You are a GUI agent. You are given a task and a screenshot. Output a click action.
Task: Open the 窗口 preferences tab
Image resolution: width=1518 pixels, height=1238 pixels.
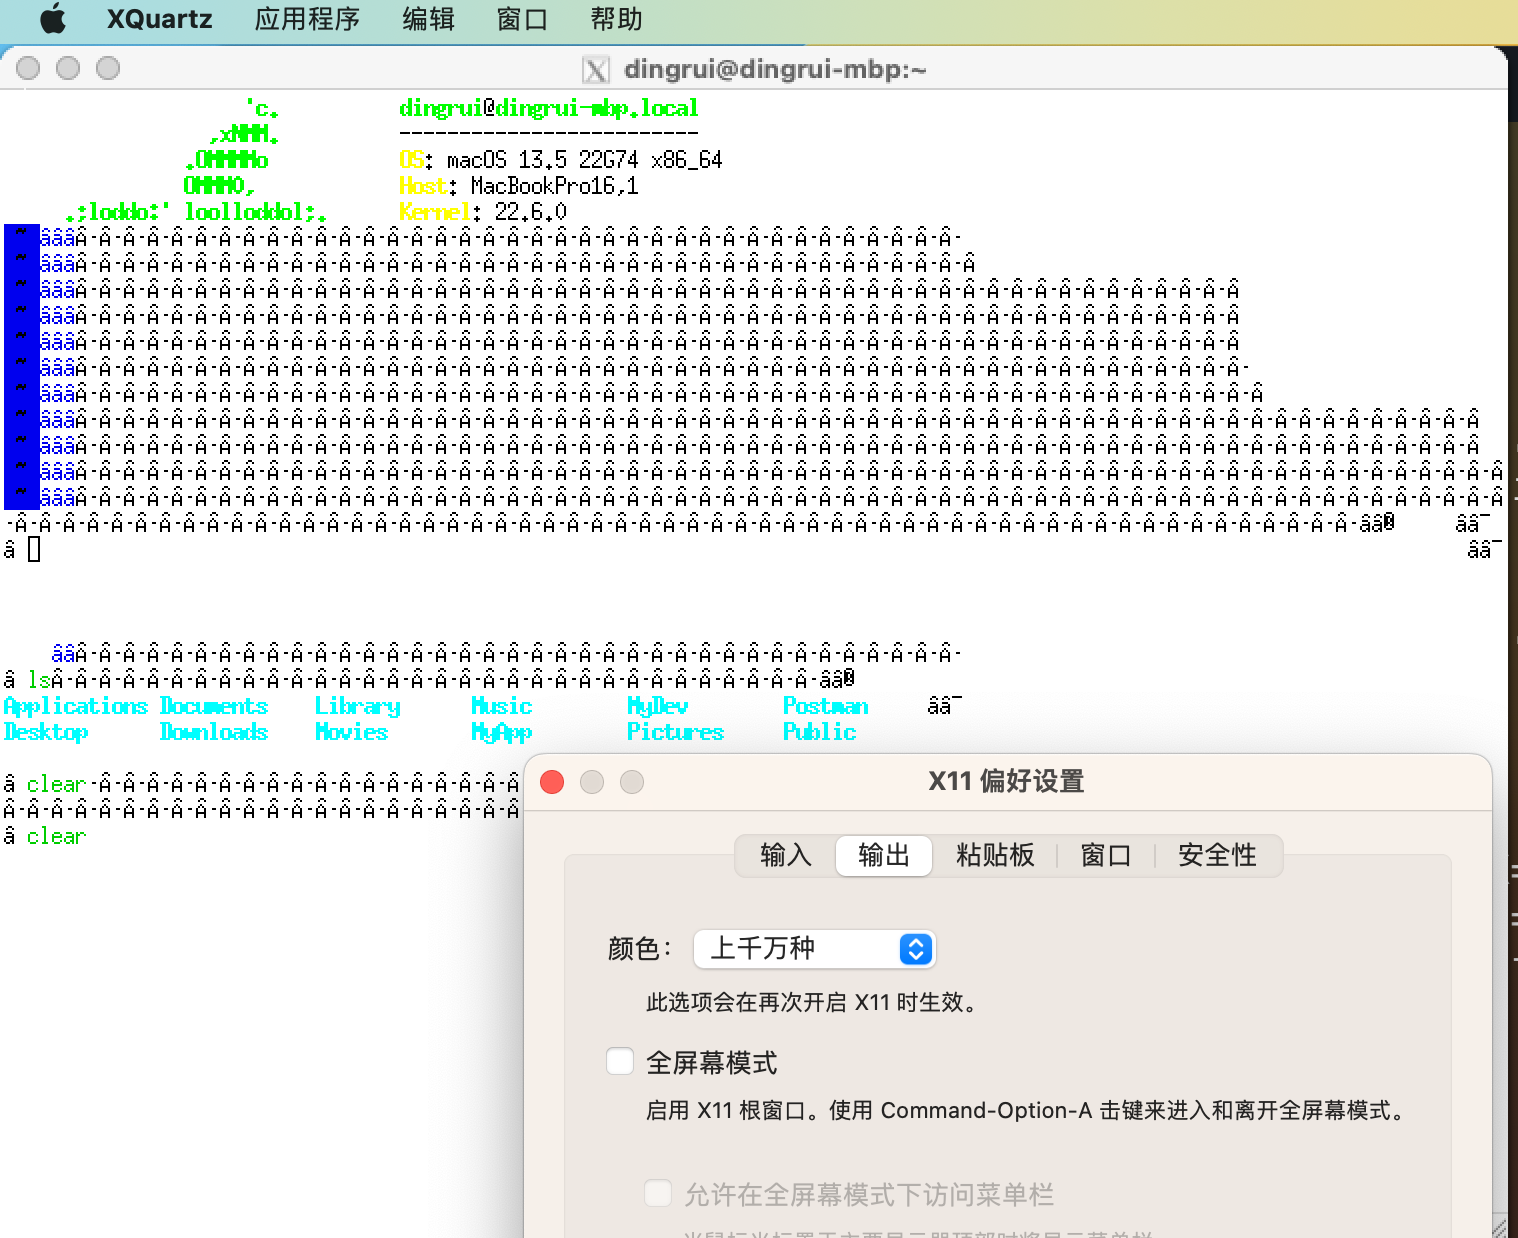click(x=1105, y=856)
